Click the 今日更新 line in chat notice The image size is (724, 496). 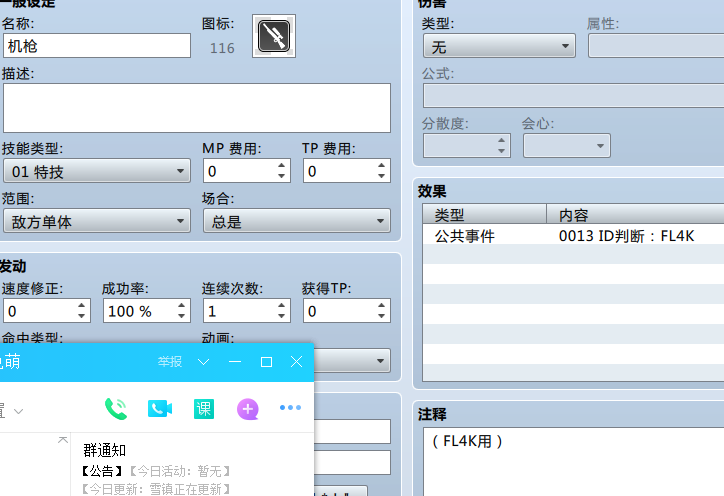pos(155,489)
